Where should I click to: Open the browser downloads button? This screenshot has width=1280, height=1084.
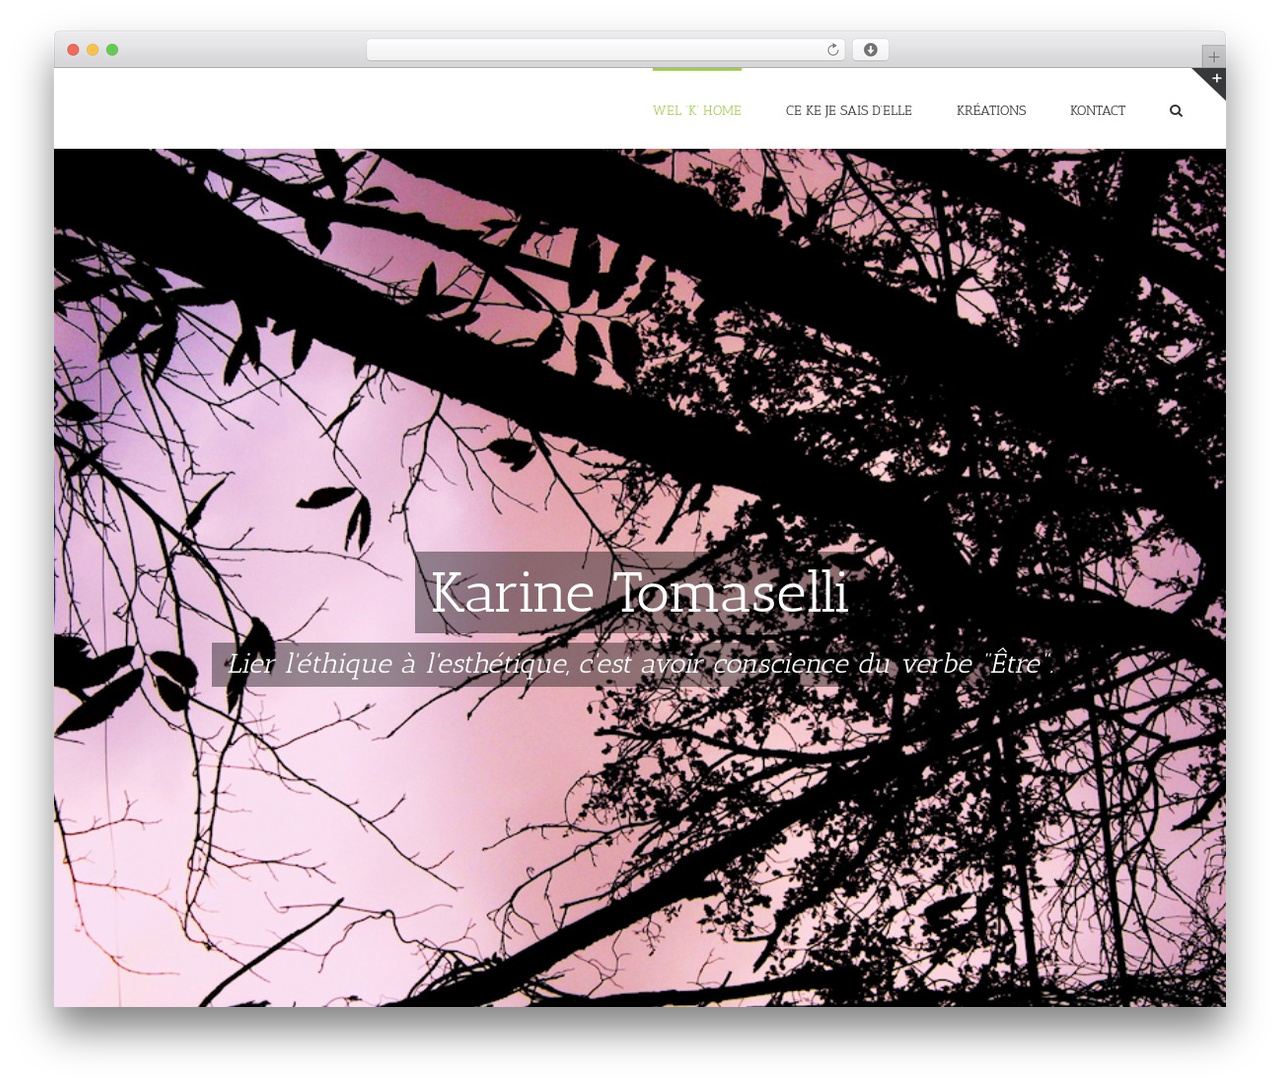[x=870, y=50]
